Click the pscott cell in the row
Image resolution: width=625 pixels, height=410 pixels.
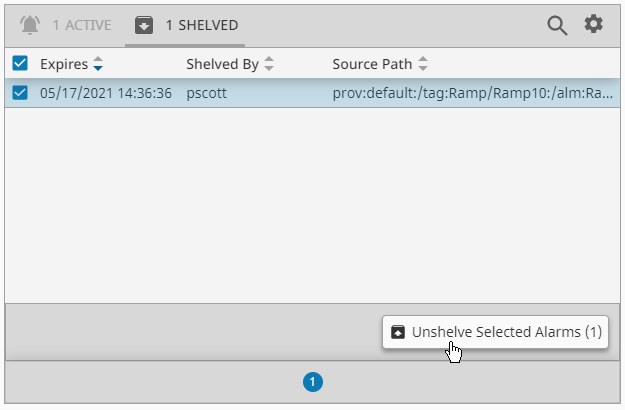[x=206, y=94]
